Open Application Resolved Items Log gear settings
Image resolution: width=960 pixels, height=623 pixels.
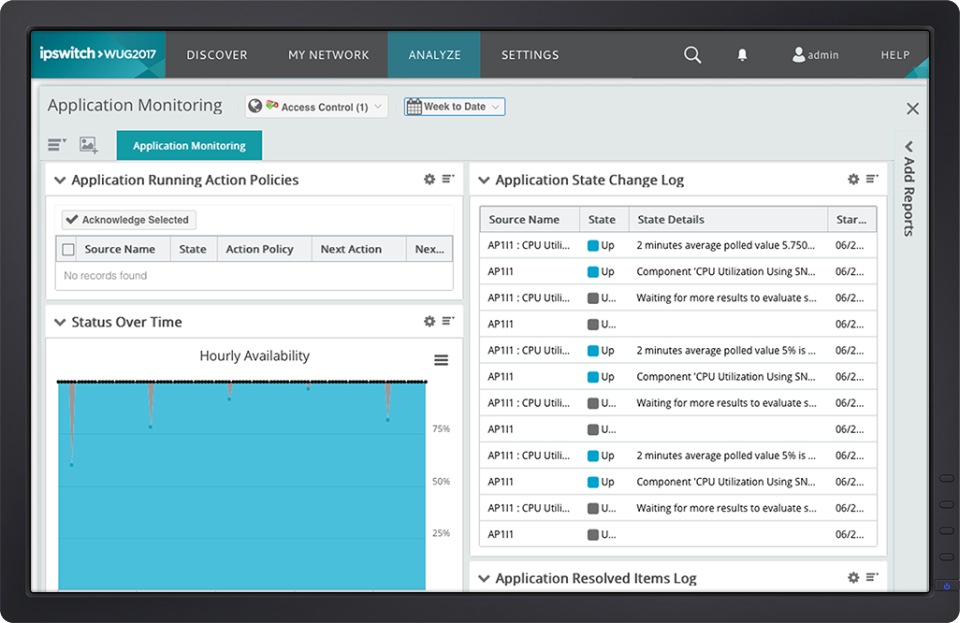tap(853, 577)
